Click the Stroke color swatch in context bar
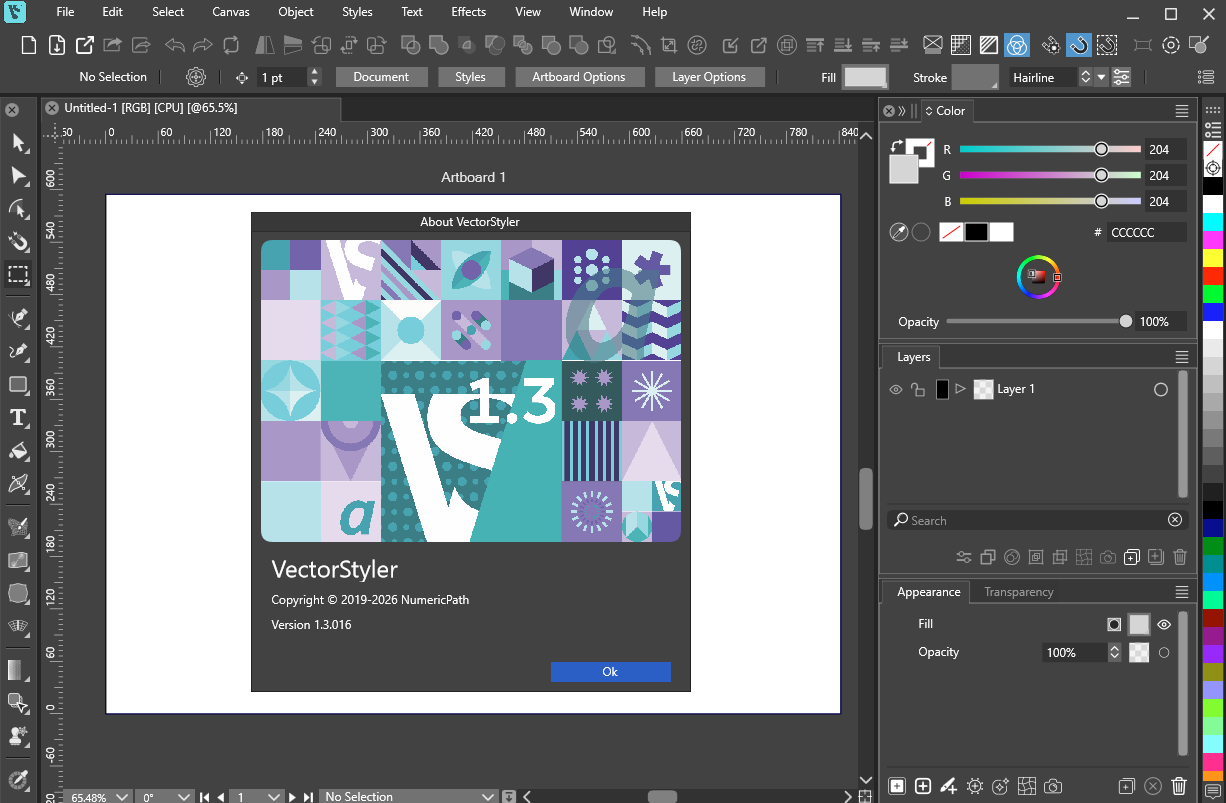1226x803 pixels. coord(975,77)
